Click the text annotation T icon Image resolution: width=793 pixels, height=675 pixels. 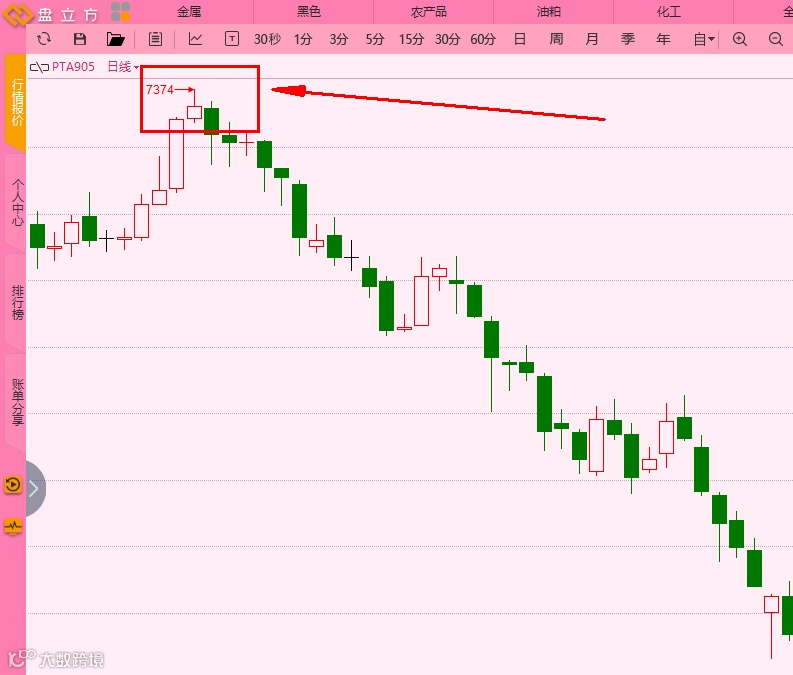pyautogui.click(x=232, y=39)
